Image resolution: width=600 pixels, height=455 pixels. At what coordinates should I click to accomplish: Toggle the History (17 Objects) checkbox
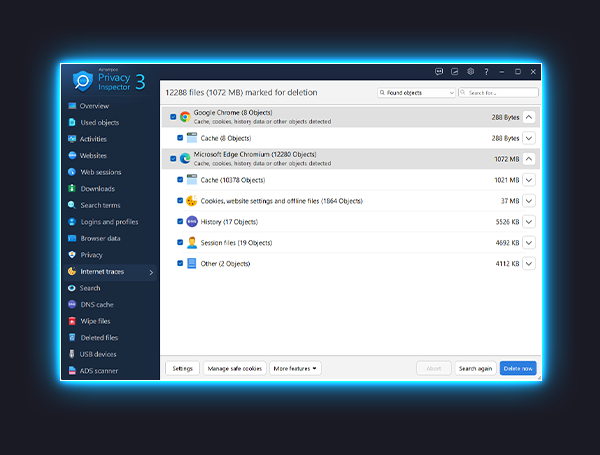180,222
